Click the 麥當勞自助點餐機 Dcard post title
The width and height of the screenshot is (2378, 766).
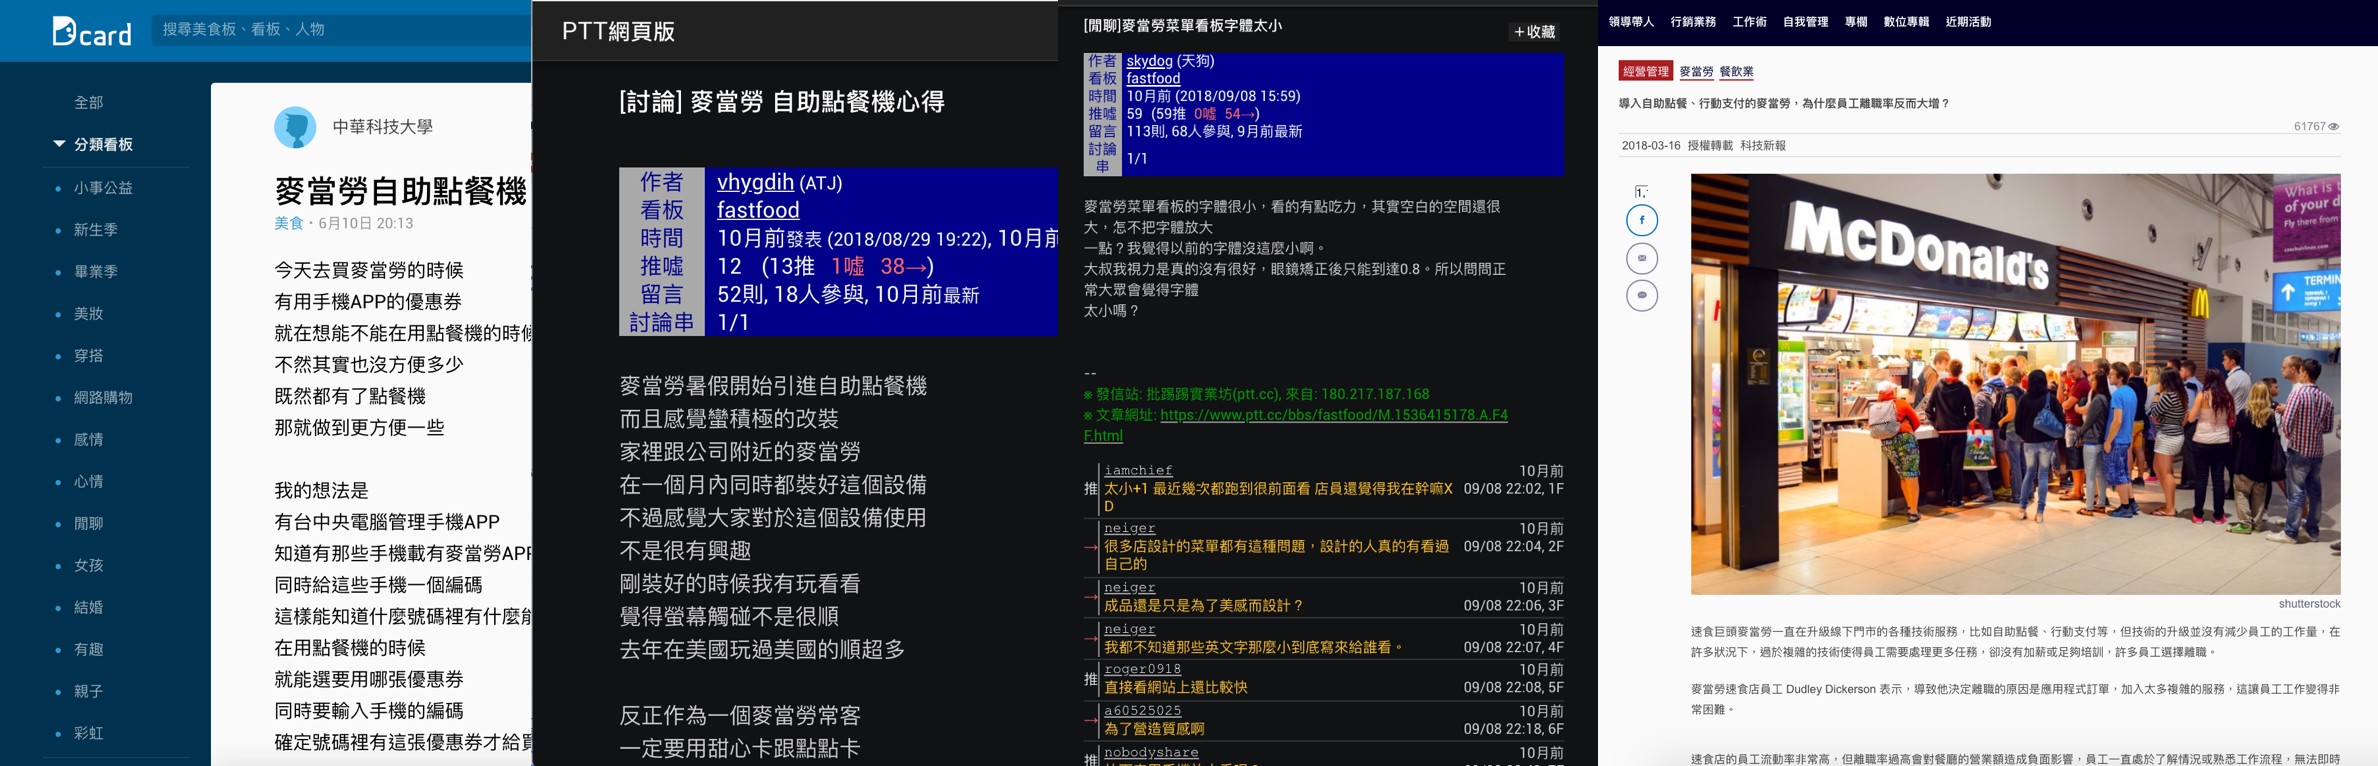[x=401, y=191]
